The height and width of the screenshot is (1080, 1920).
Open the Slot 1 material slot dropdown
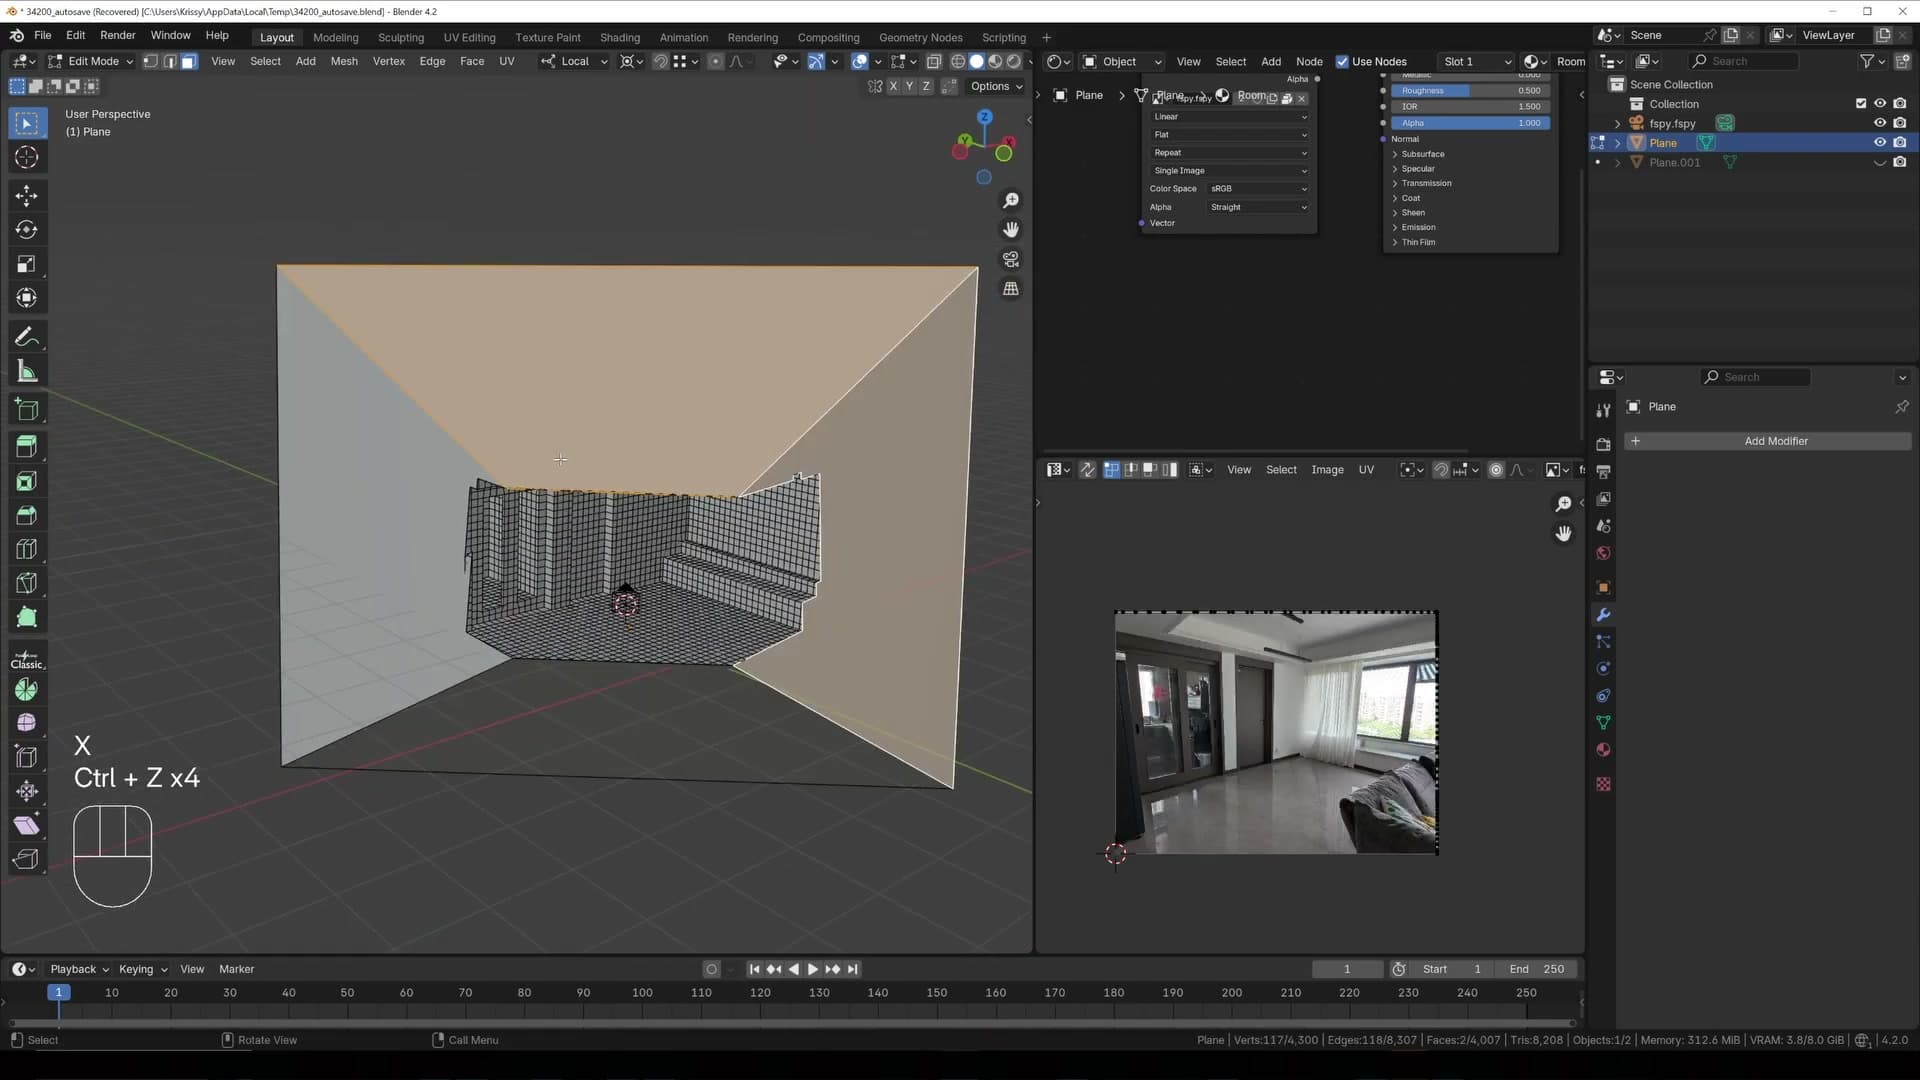click(x=1476, y=62)
